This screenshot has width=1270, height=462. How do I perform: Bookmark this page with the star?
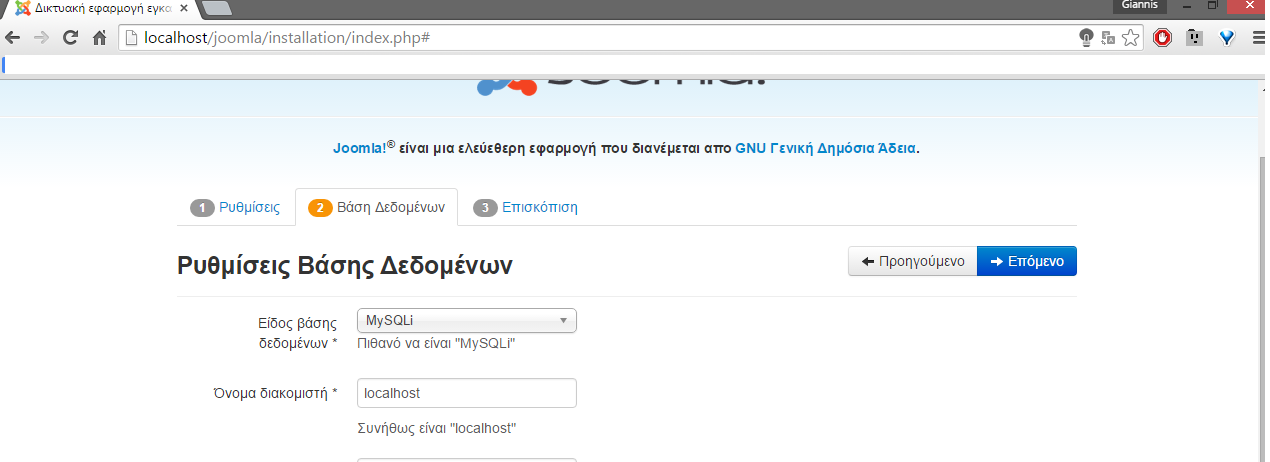(1130, 38)
